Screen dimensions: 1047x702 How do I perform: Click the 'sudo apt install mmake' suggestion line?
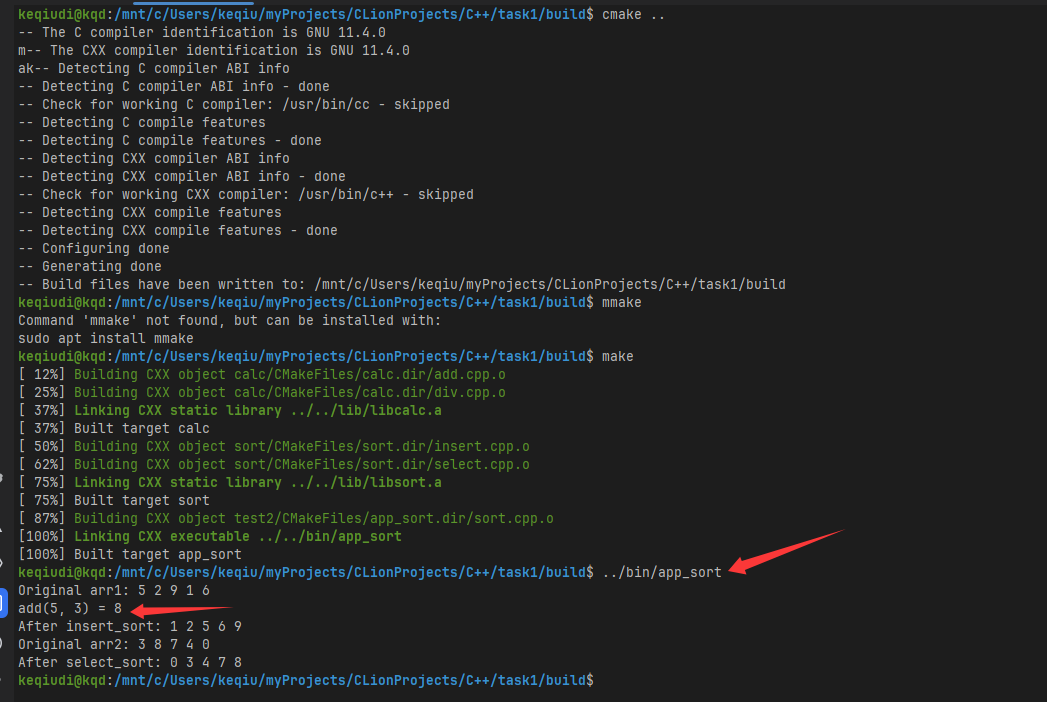coord(106,338)
